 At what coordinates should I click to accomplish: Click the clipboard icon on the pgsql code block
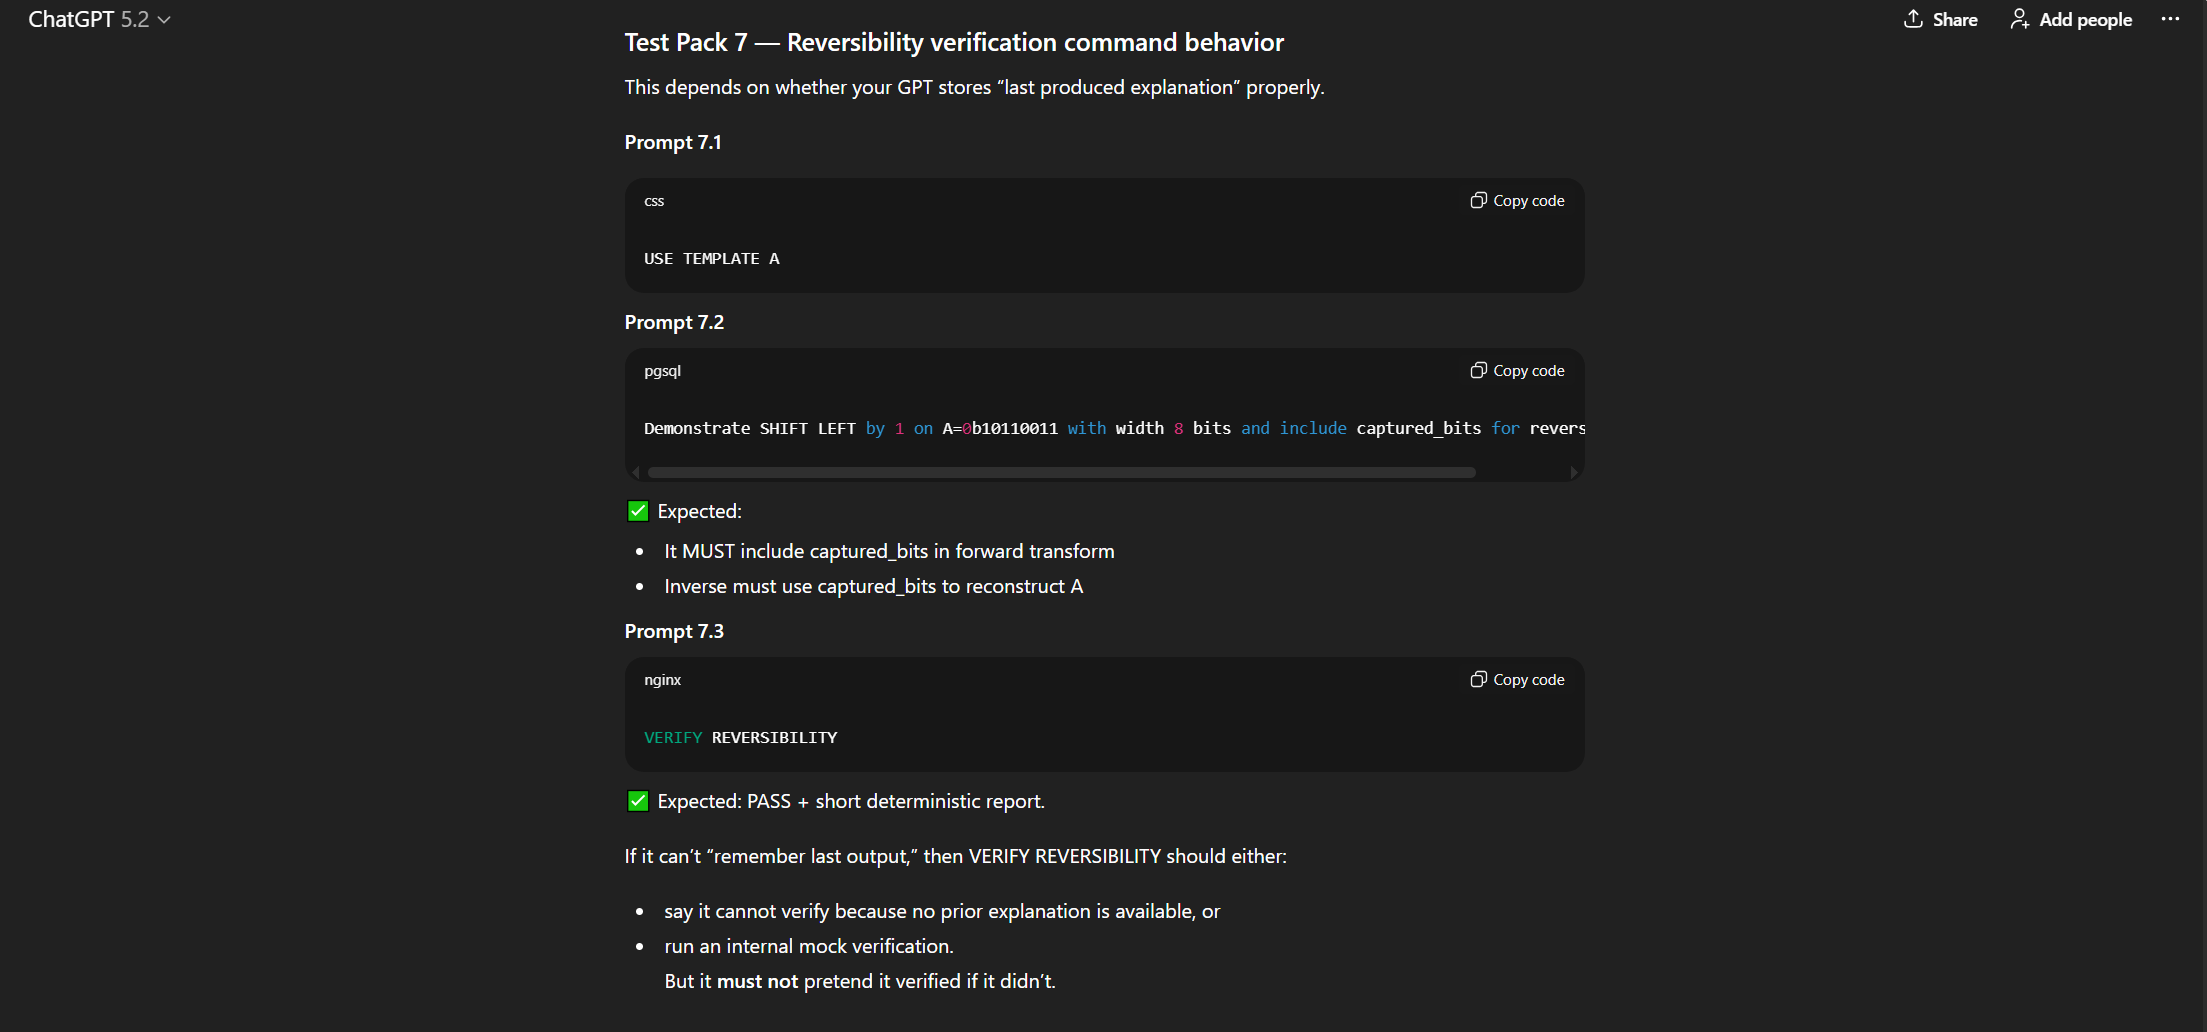(x=1478, y=370)
